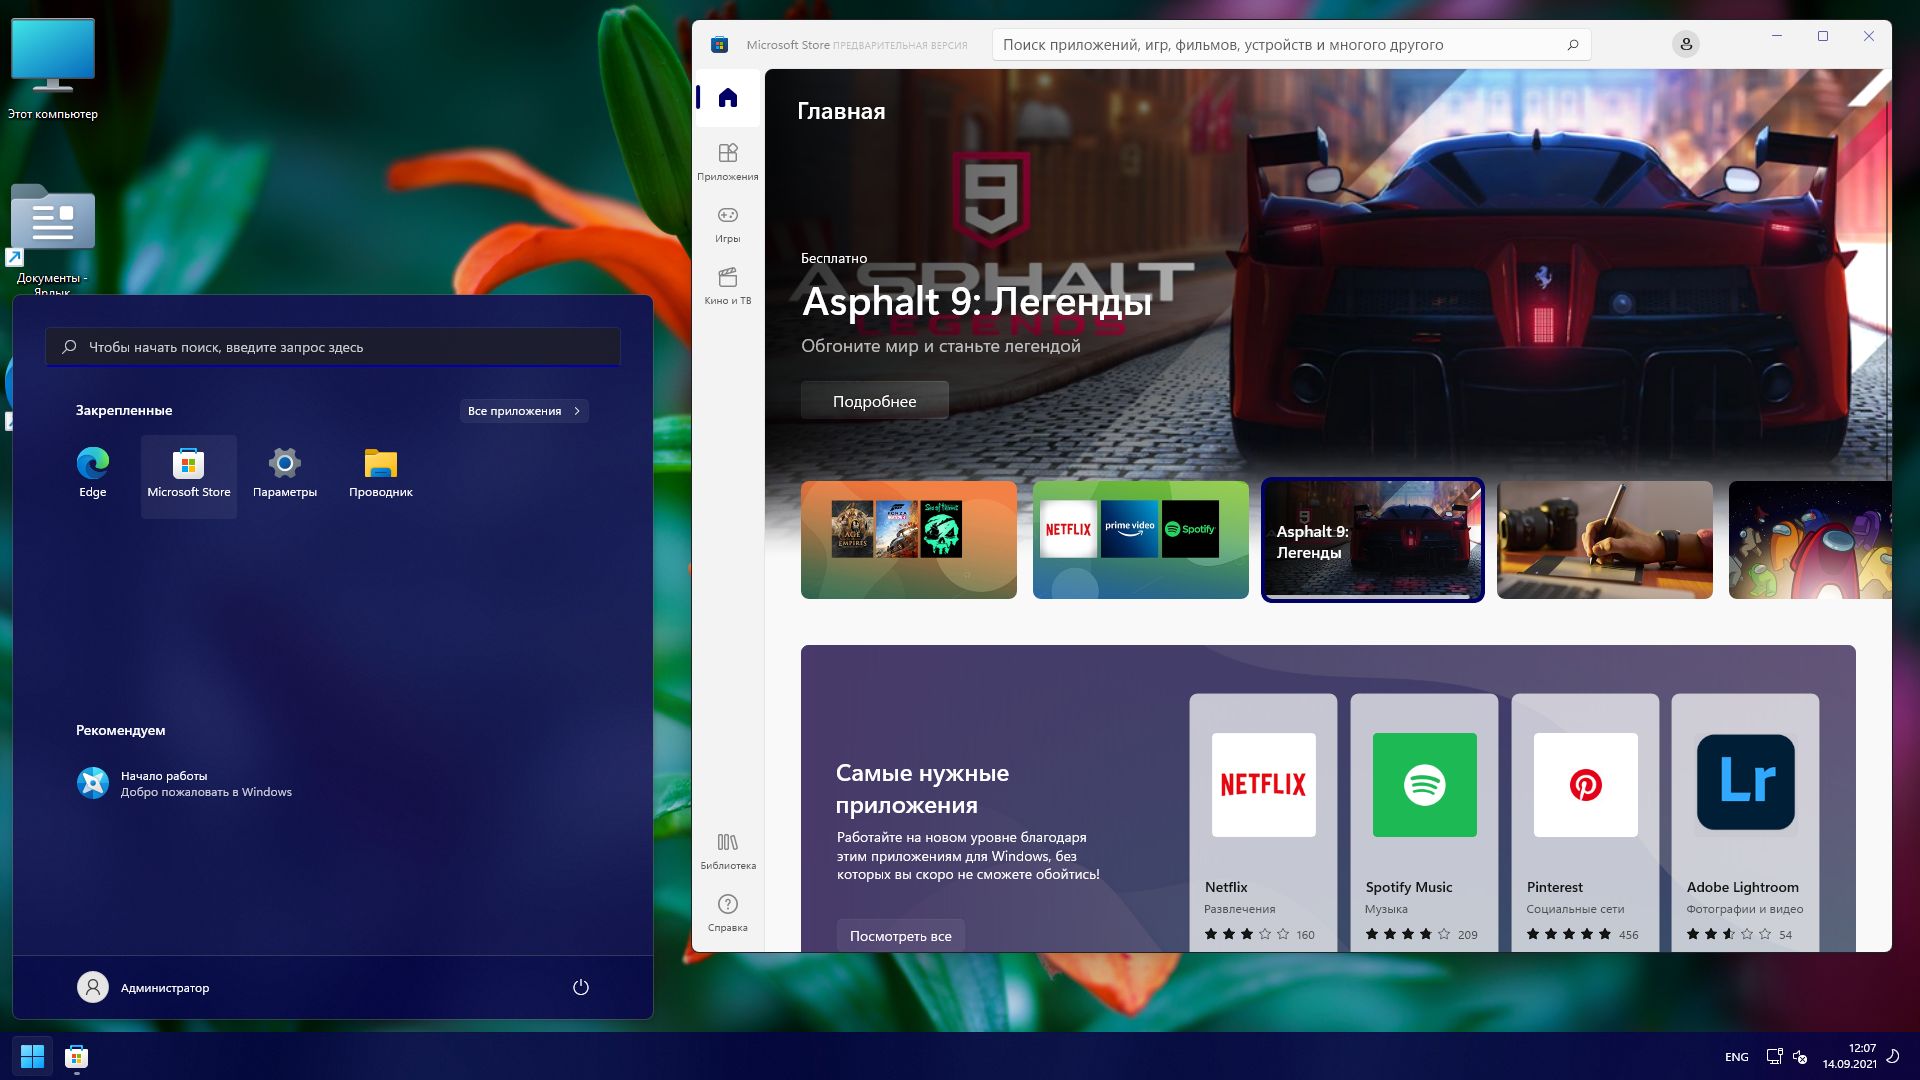Open Администратор user account in Start menu
This screenshot has height=1080, width=1920.
coord(144,987)
